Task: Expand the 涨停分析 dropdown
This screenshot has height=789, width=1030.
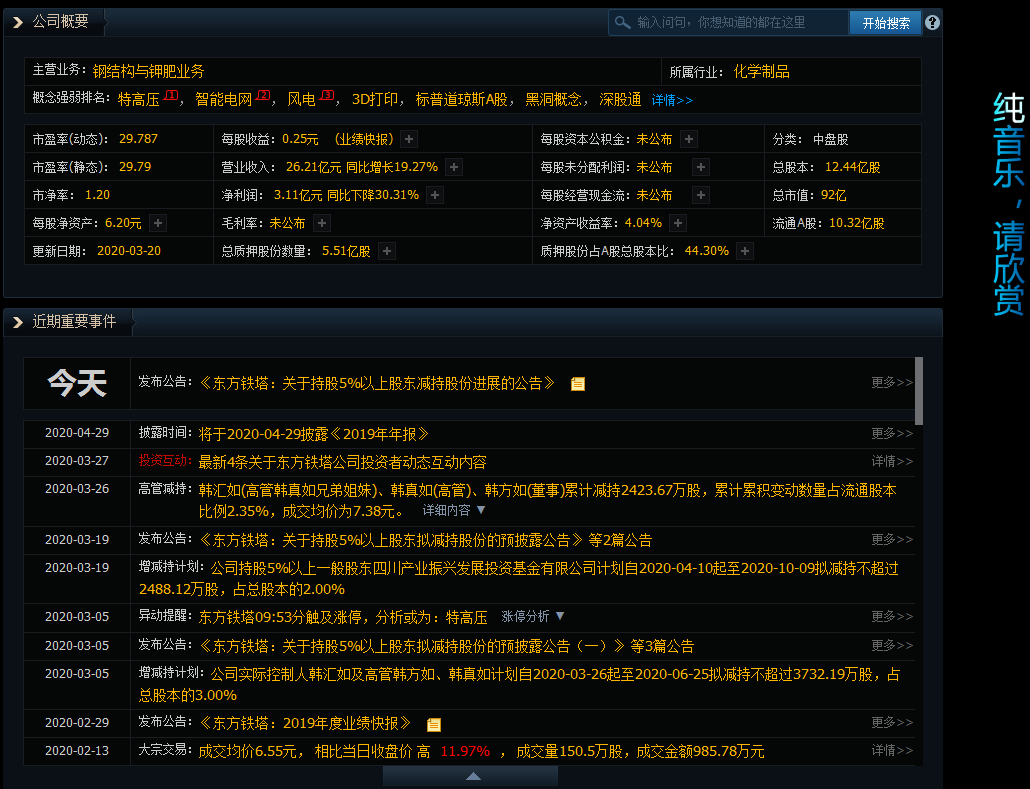Action: 533,616
